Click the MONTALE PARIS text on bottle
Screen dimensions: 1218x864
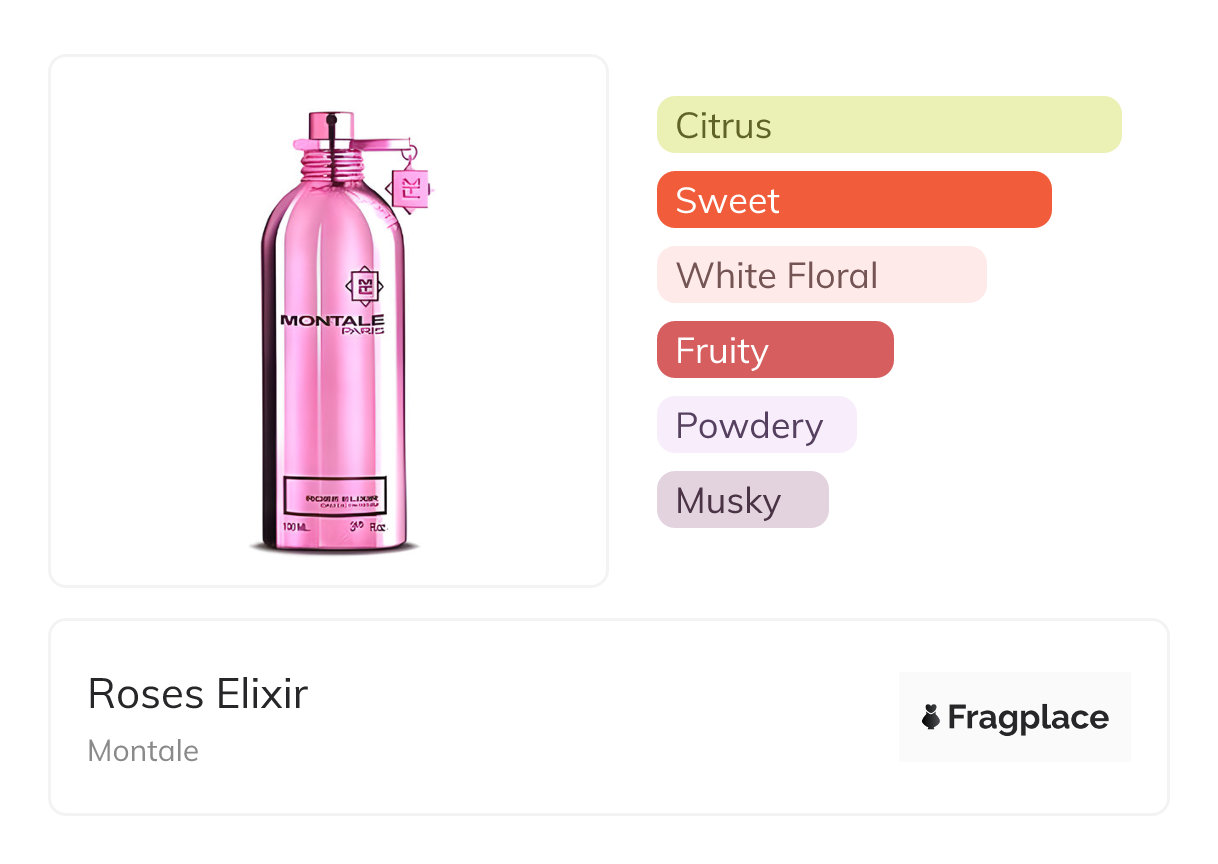[333, 323]
